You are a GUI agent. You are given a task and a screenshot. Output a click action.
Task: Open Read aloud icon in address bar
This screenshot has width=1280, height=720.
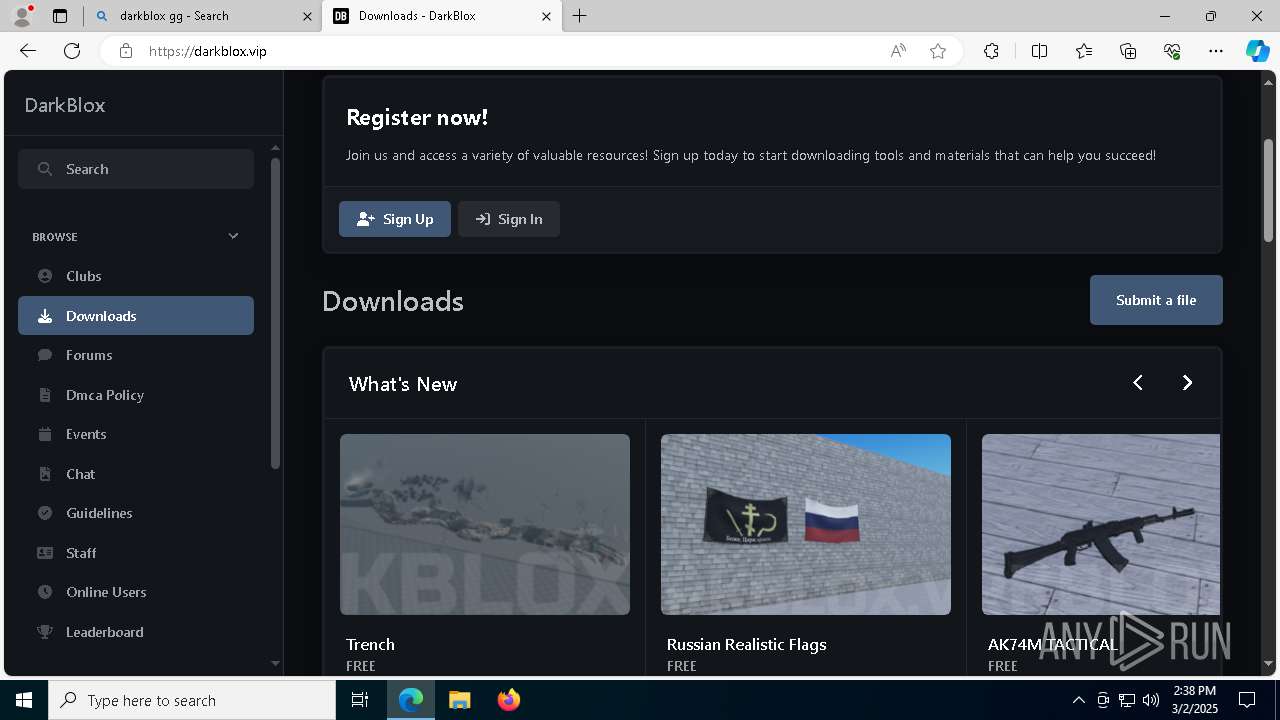(x=898, y=51)
